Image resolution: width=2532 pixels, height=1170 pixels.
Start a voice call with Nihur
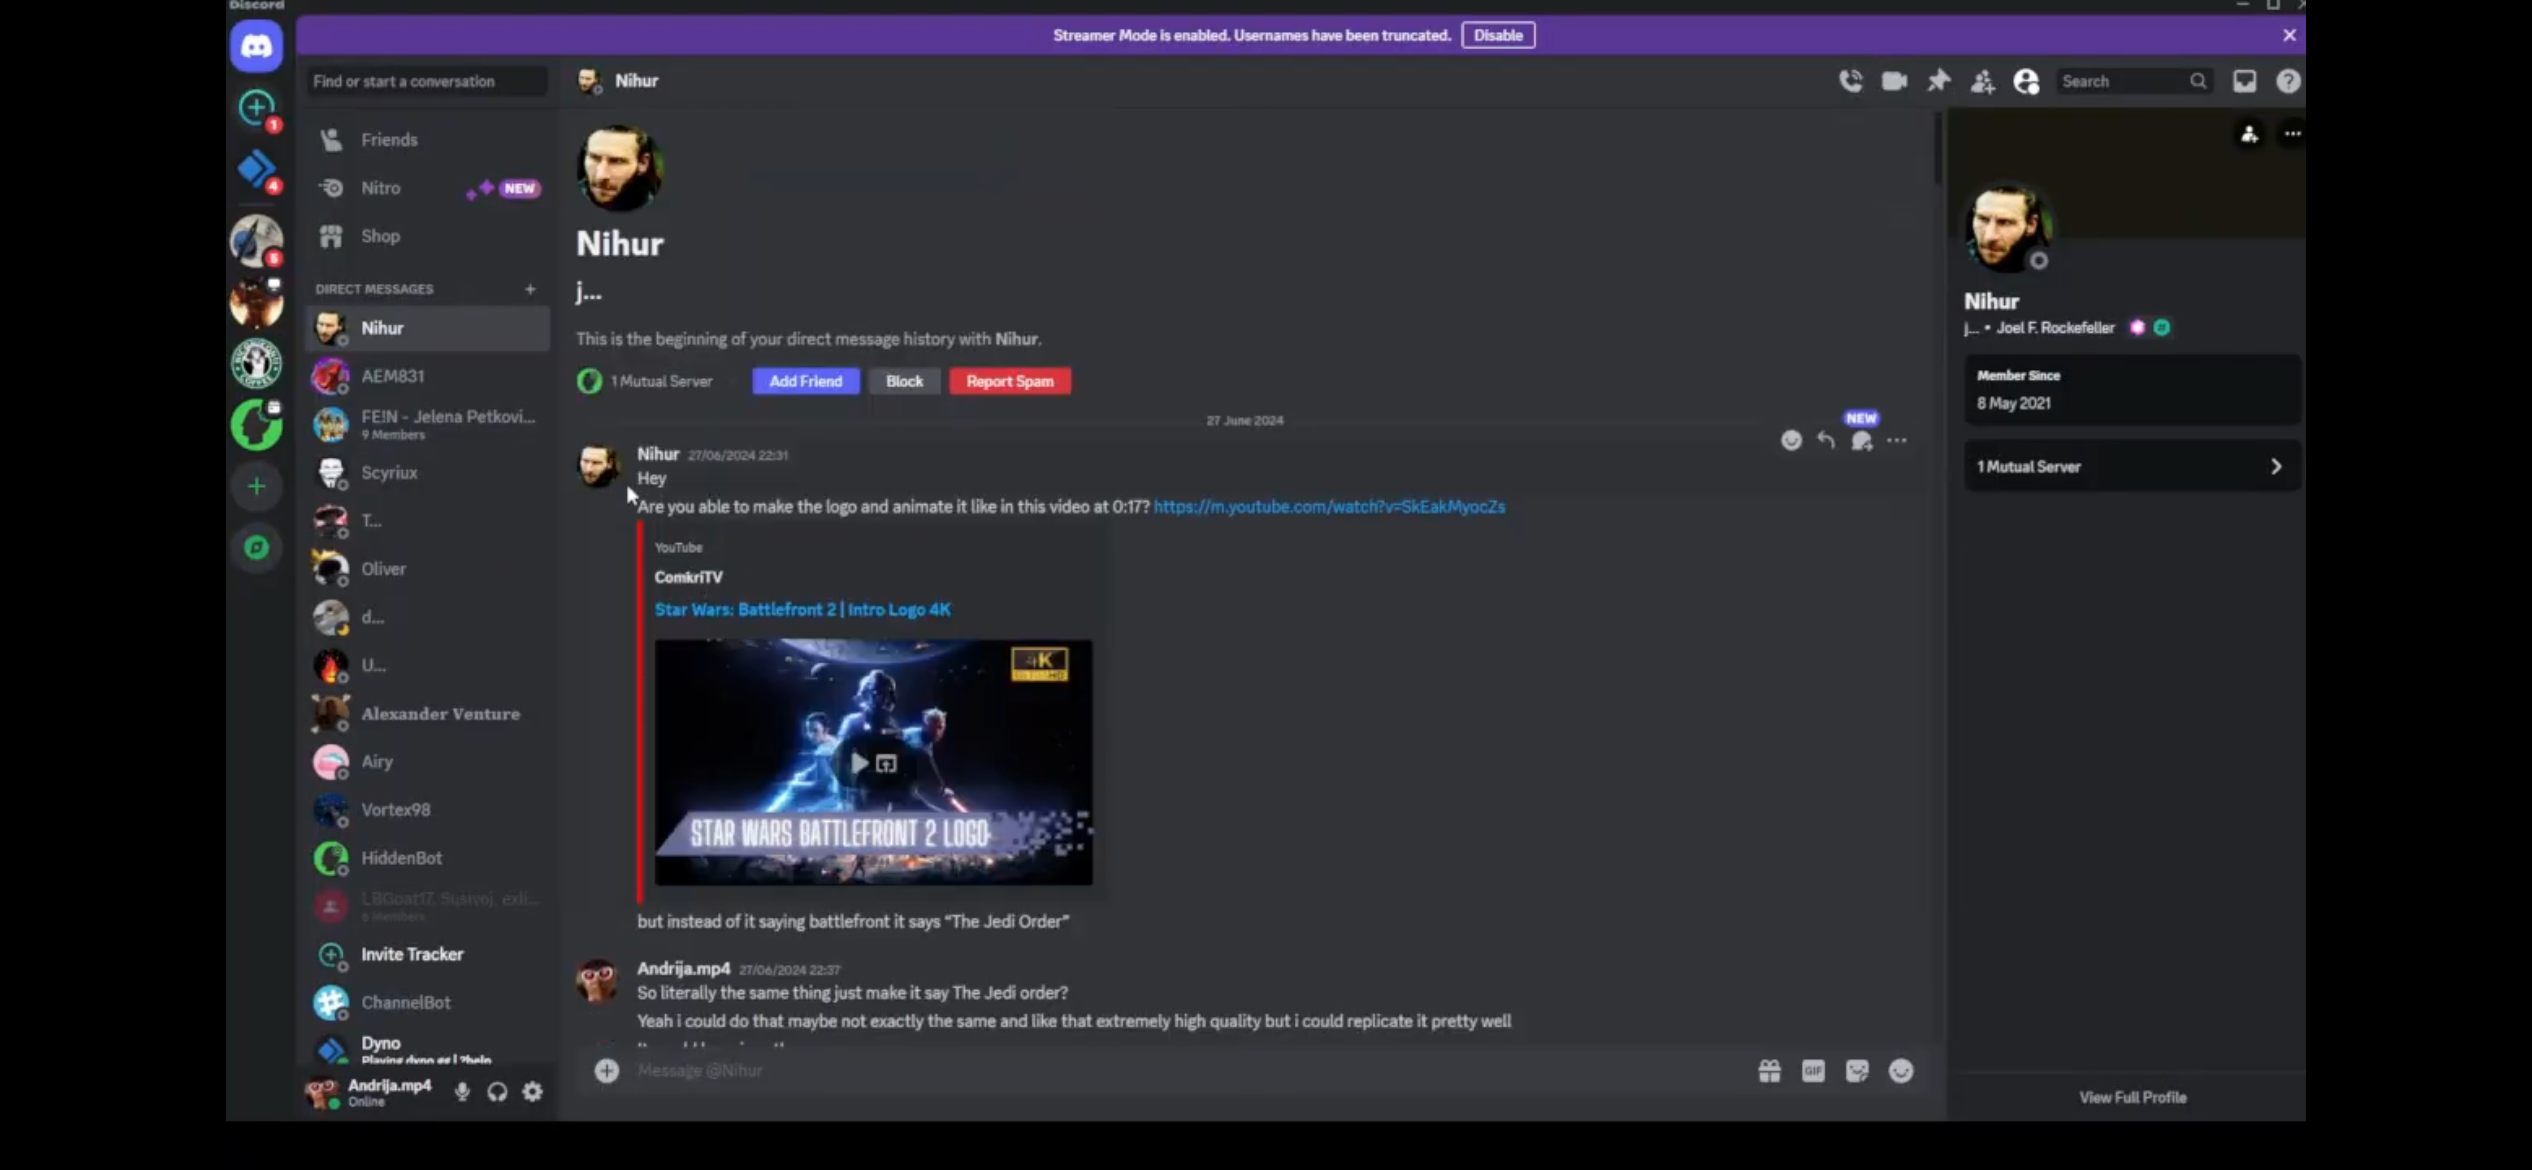pyautogui.click(x=1850, y=81)
